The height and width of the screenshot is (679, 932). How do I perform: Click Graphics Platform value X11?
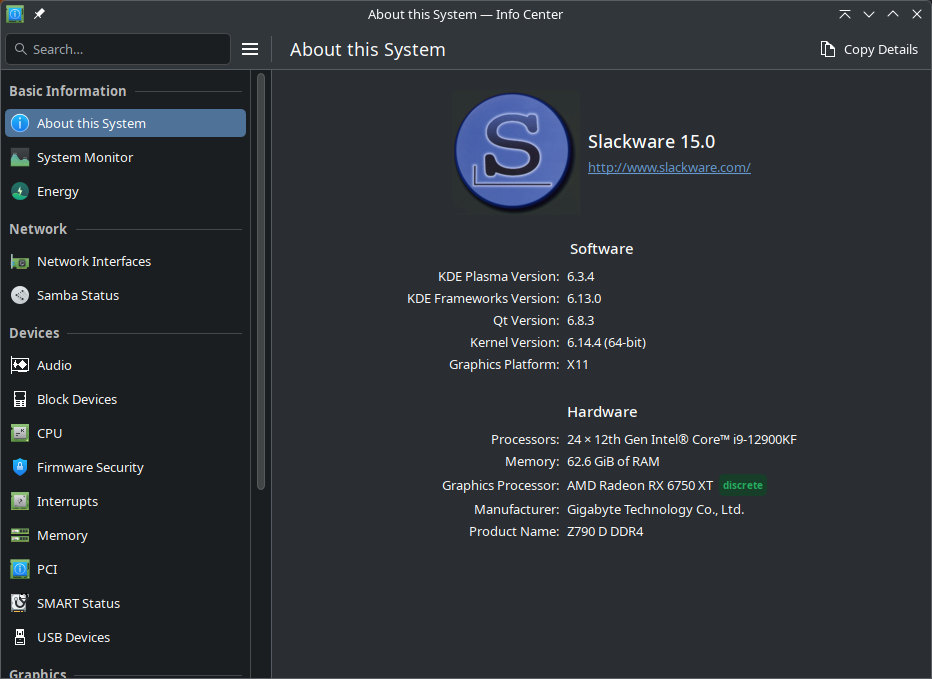578,364
